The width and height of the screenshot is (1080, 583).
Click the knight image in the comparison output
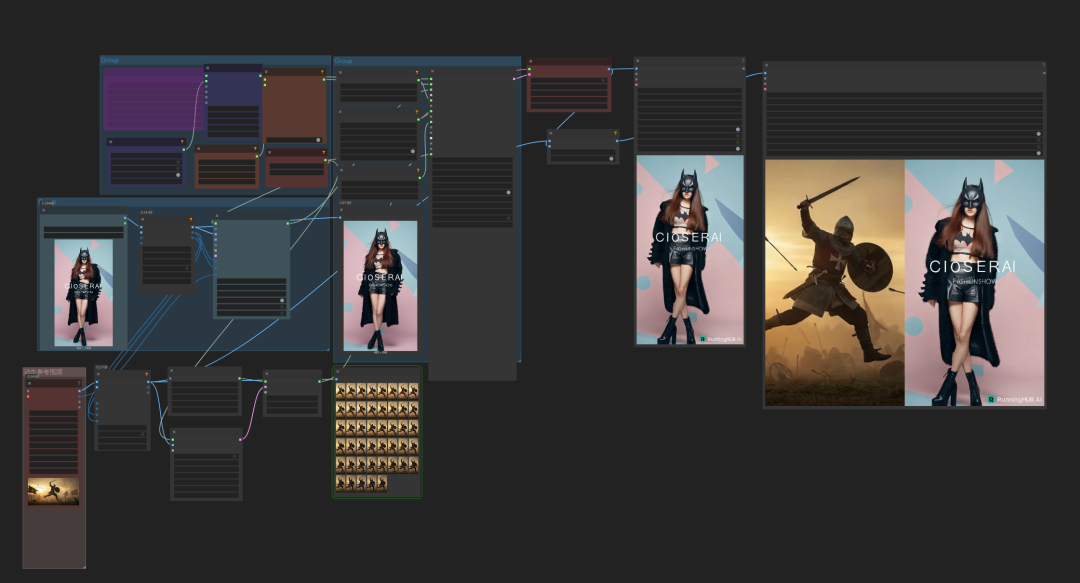click(x=835, y=283)
